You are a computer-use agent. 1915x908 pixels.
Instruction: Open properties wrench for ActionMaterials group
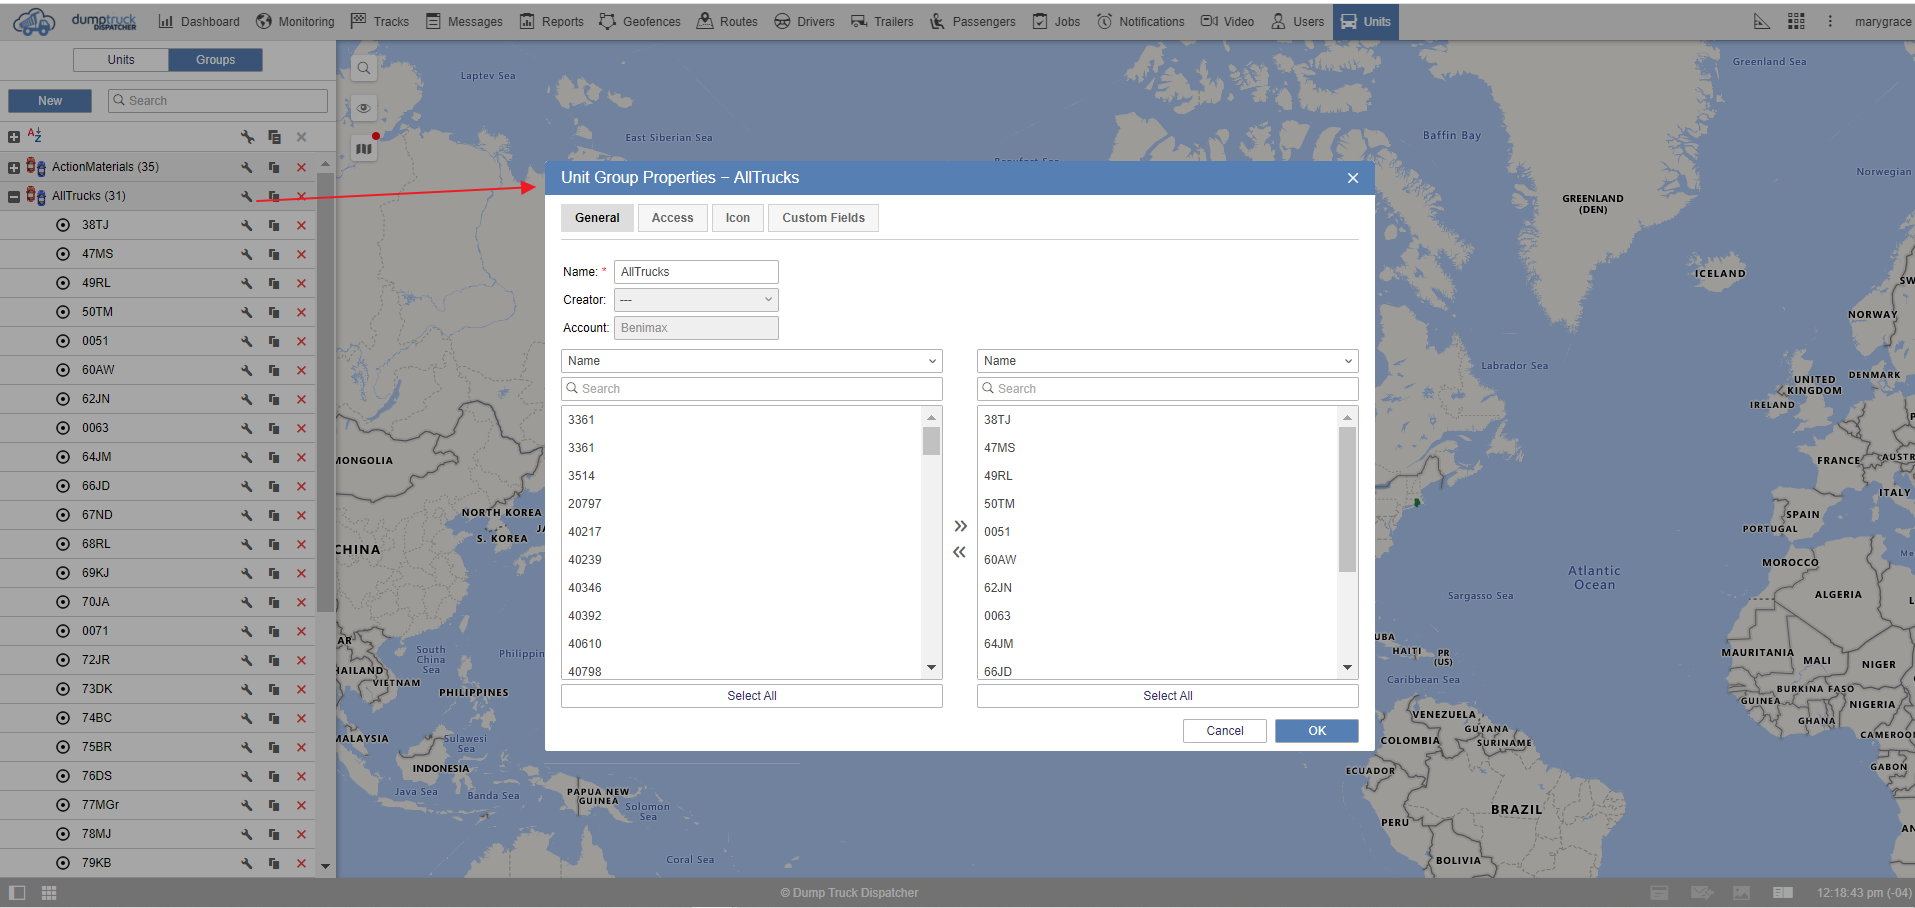[x=246, y=167]
